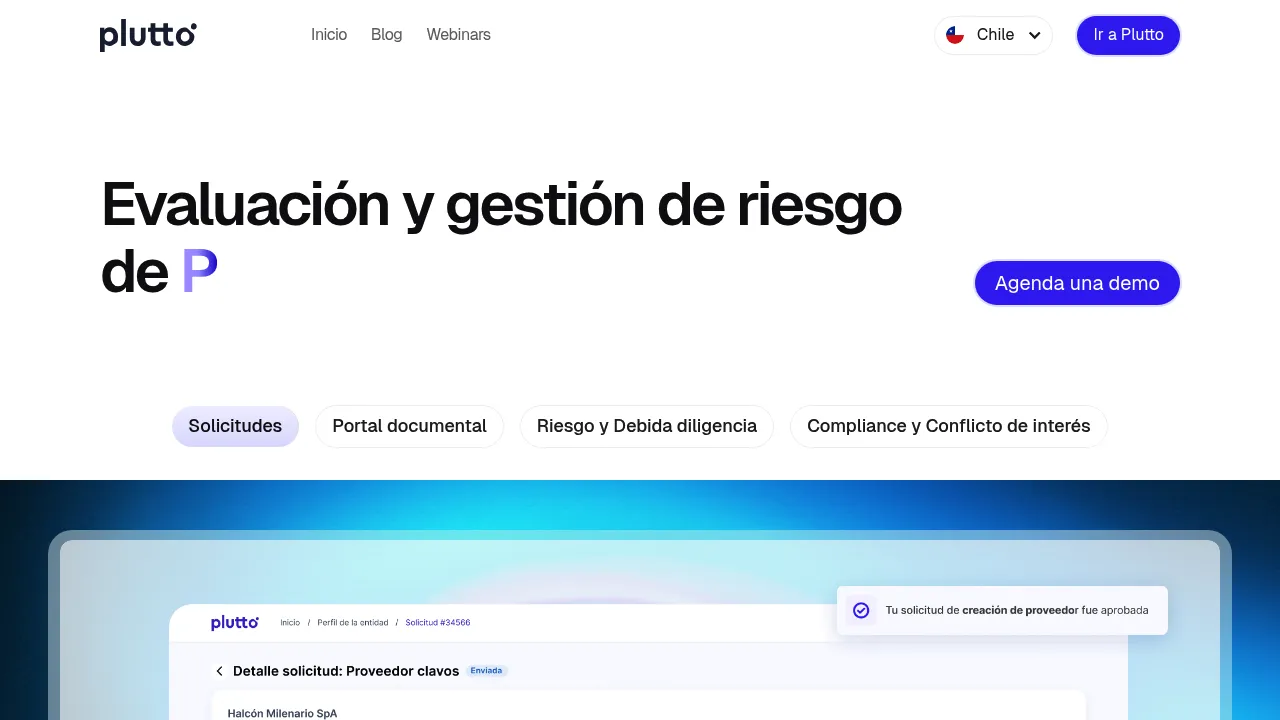Click the main heading 'Evaluación y gestión de riesgo'
1280x720 pixels.
point(502,204)
